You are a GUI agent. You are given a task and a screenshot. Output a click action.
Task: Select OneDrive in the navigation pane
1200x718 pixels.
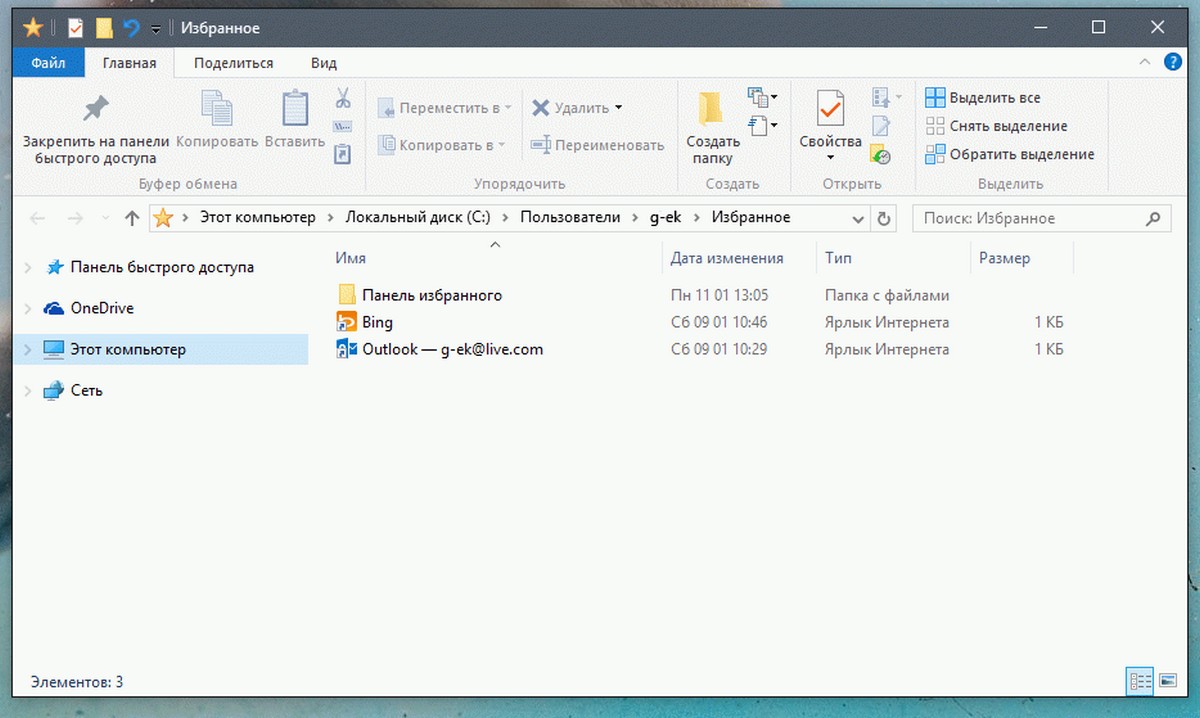point(102,309)
